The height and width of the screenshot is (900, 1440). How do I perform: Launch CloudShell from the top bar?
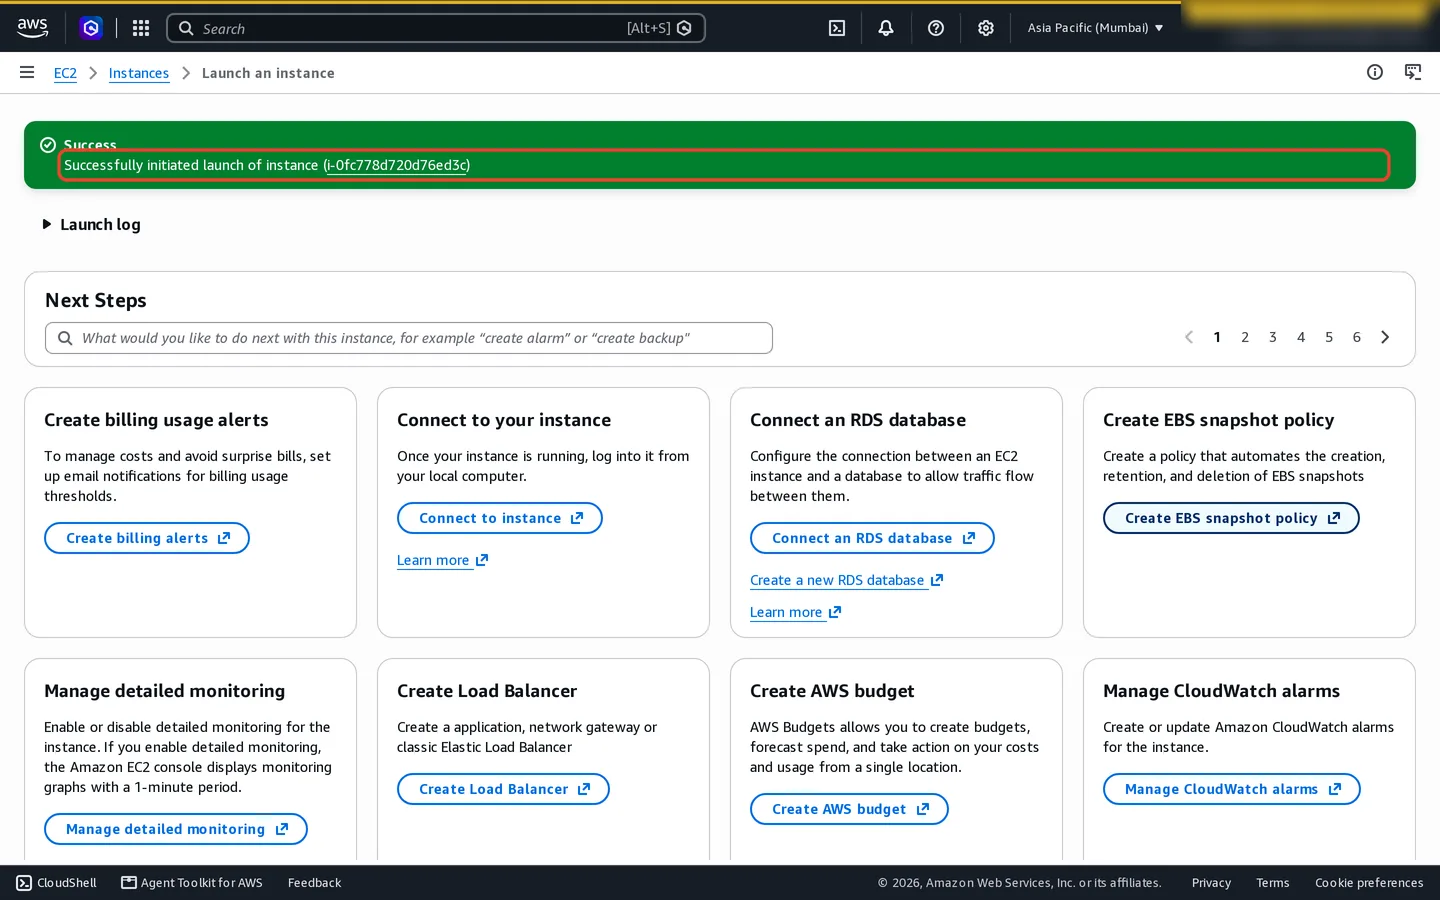[x=837, y=28]
